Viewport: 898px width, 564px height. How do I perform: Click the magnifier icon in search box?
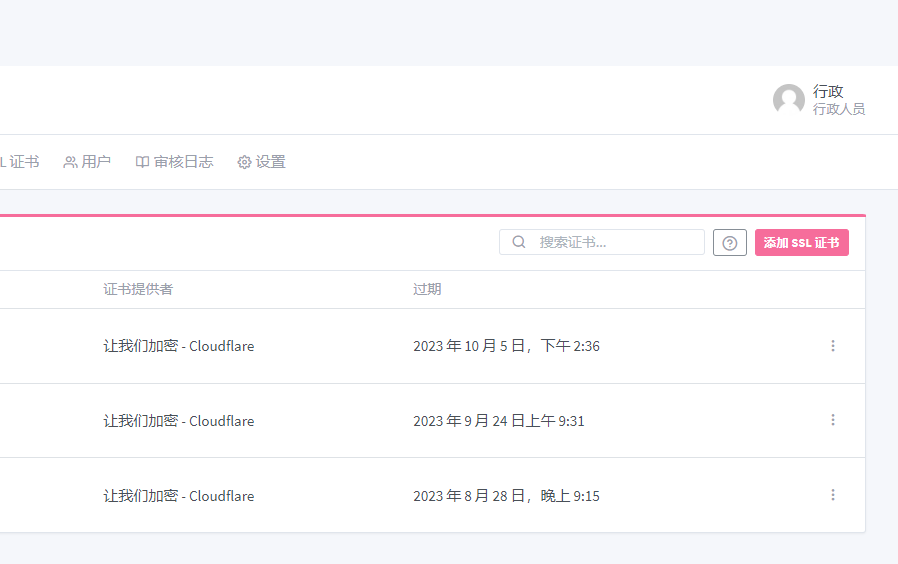(x=519, y=242)
